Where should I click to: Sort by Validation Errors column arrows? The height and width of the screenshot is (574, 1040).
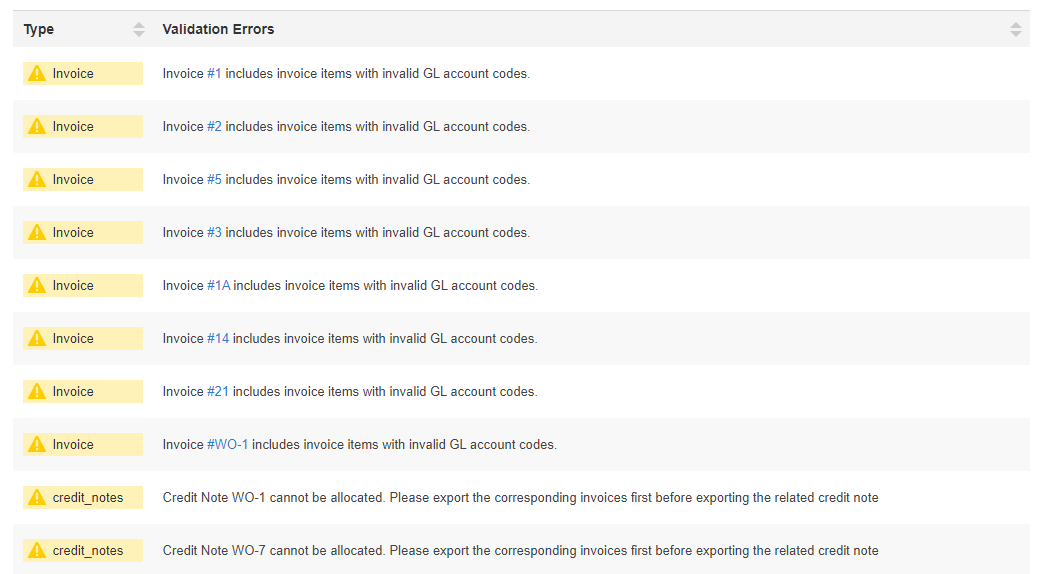1016,30
